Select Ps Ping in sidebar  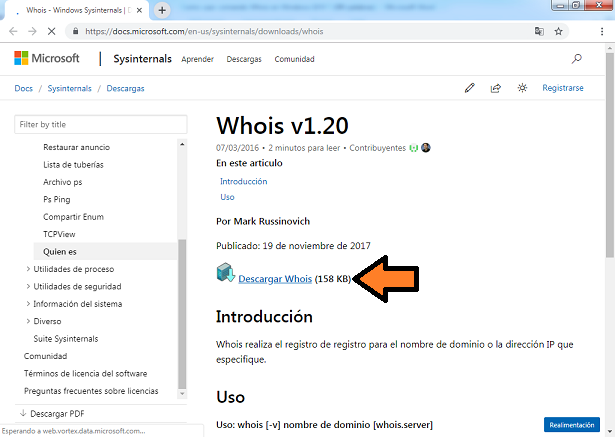(57, 199)
